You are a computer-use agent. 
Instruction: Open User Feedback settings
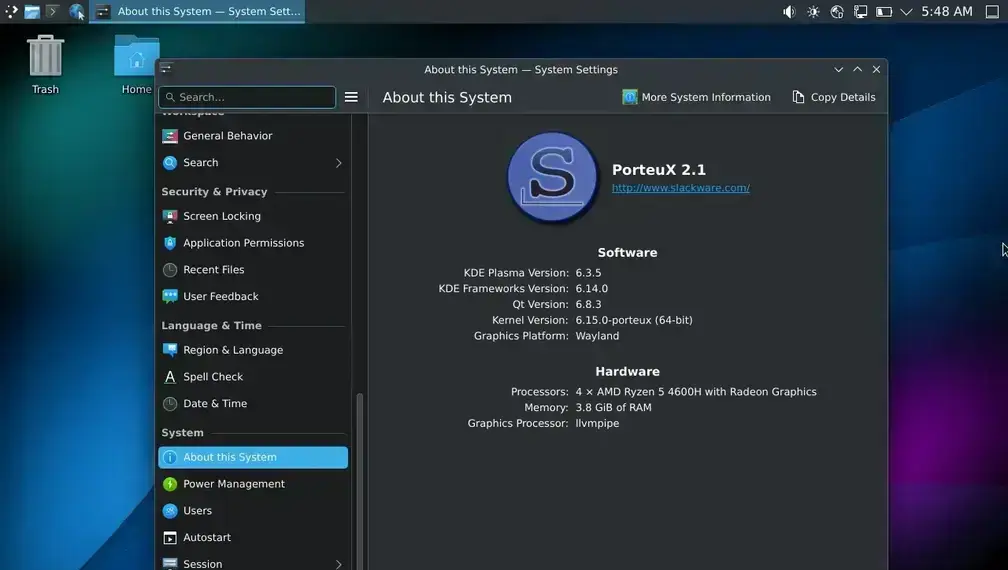[x=253, y=296]
